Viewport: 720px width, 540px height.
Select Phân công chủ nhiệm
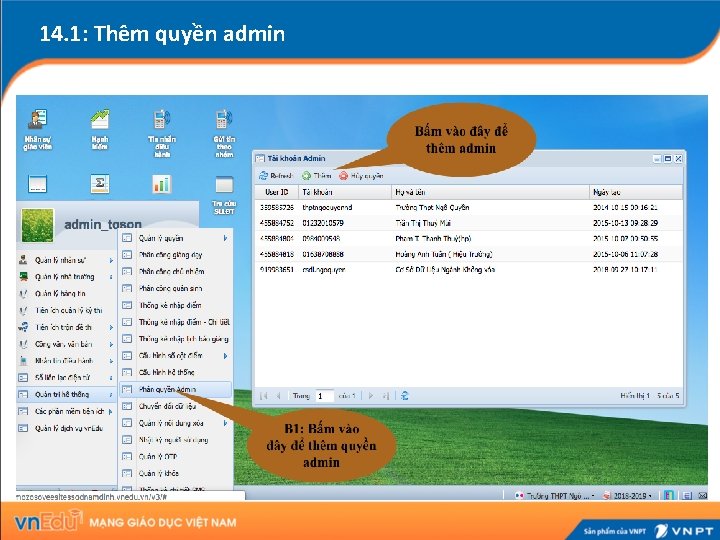[x=175, y=271]
